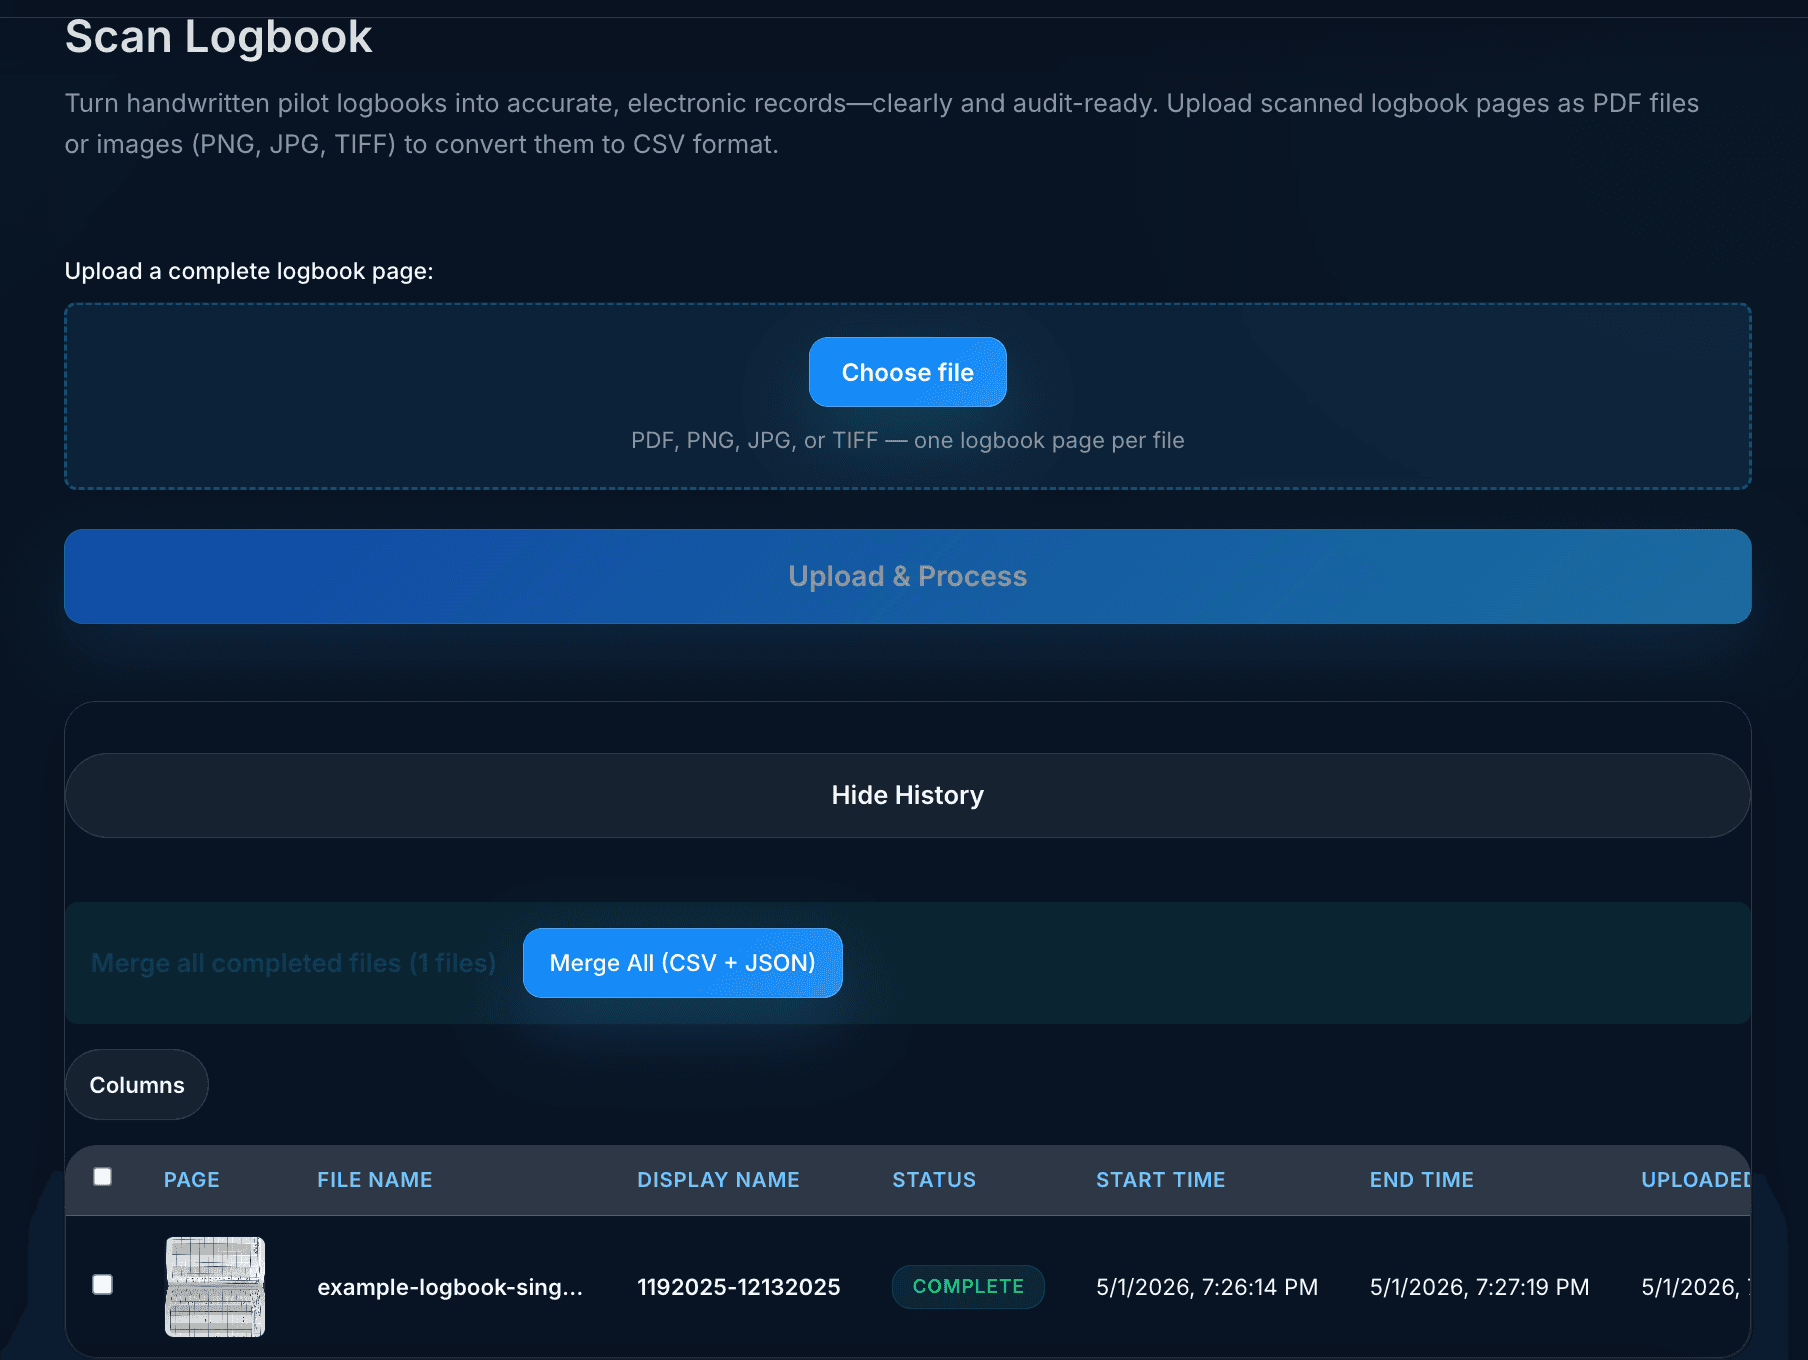Screen dimensions: 1808x1360
Task: Select end time 5/1/2026, 7:27:19 PM
Action: tap(1479, 1287)
